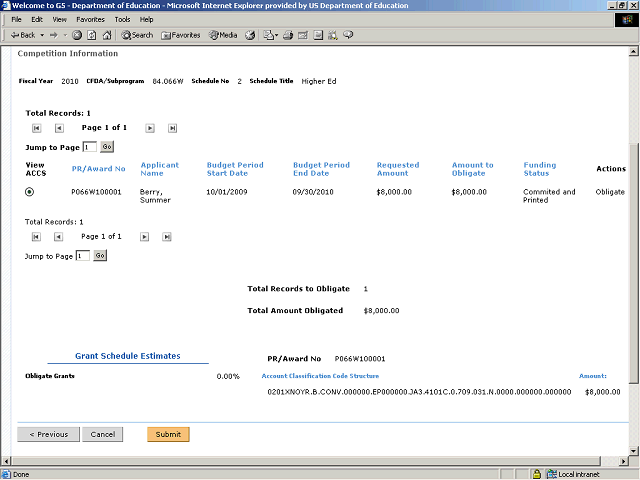Go to previous page in lower pager
640x480 pixels.
(58, 237)
